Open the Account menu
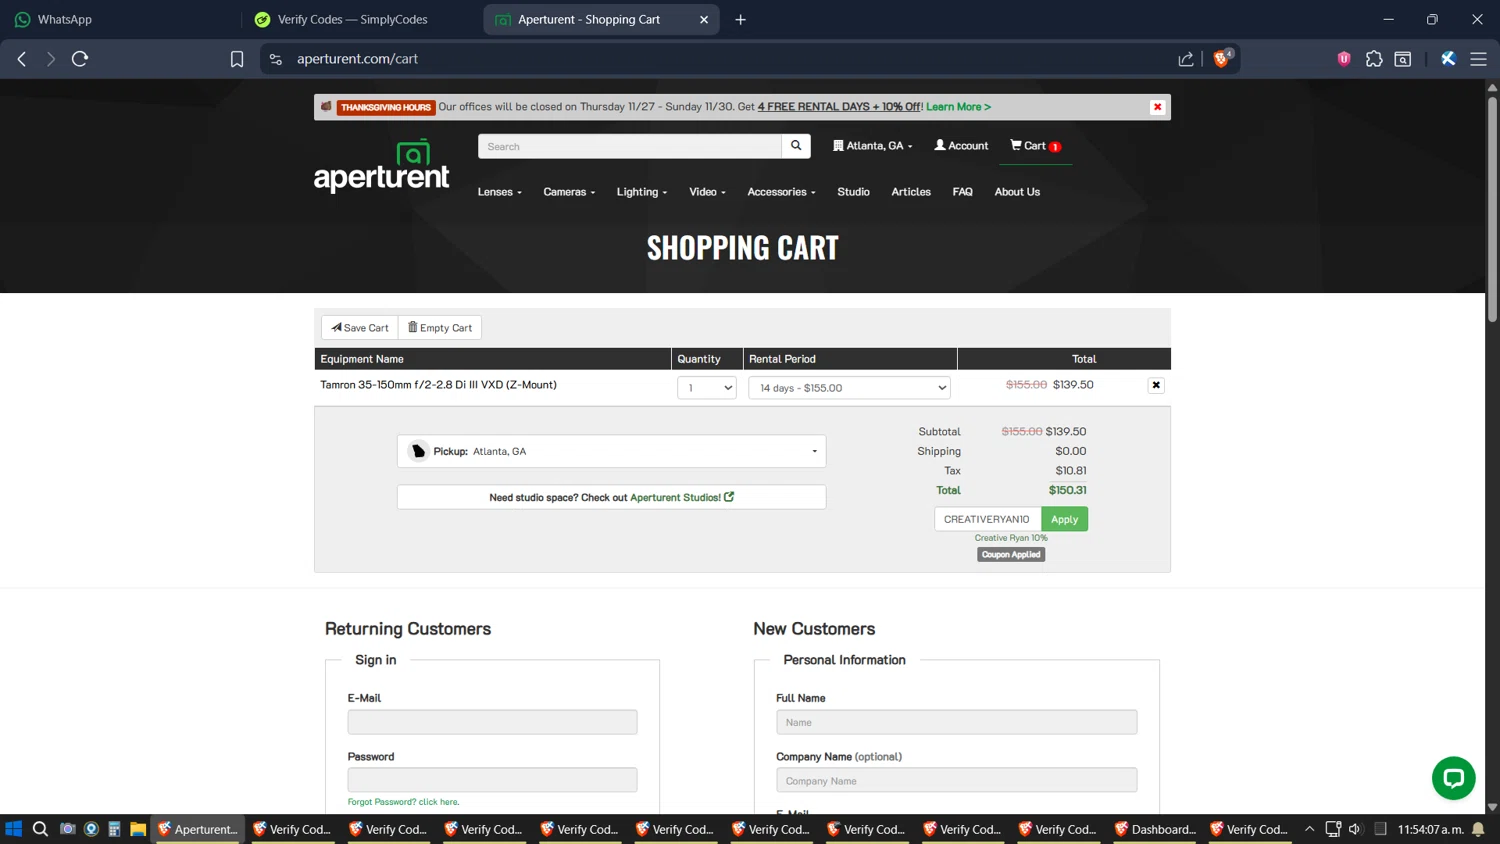 pos(961,146)
